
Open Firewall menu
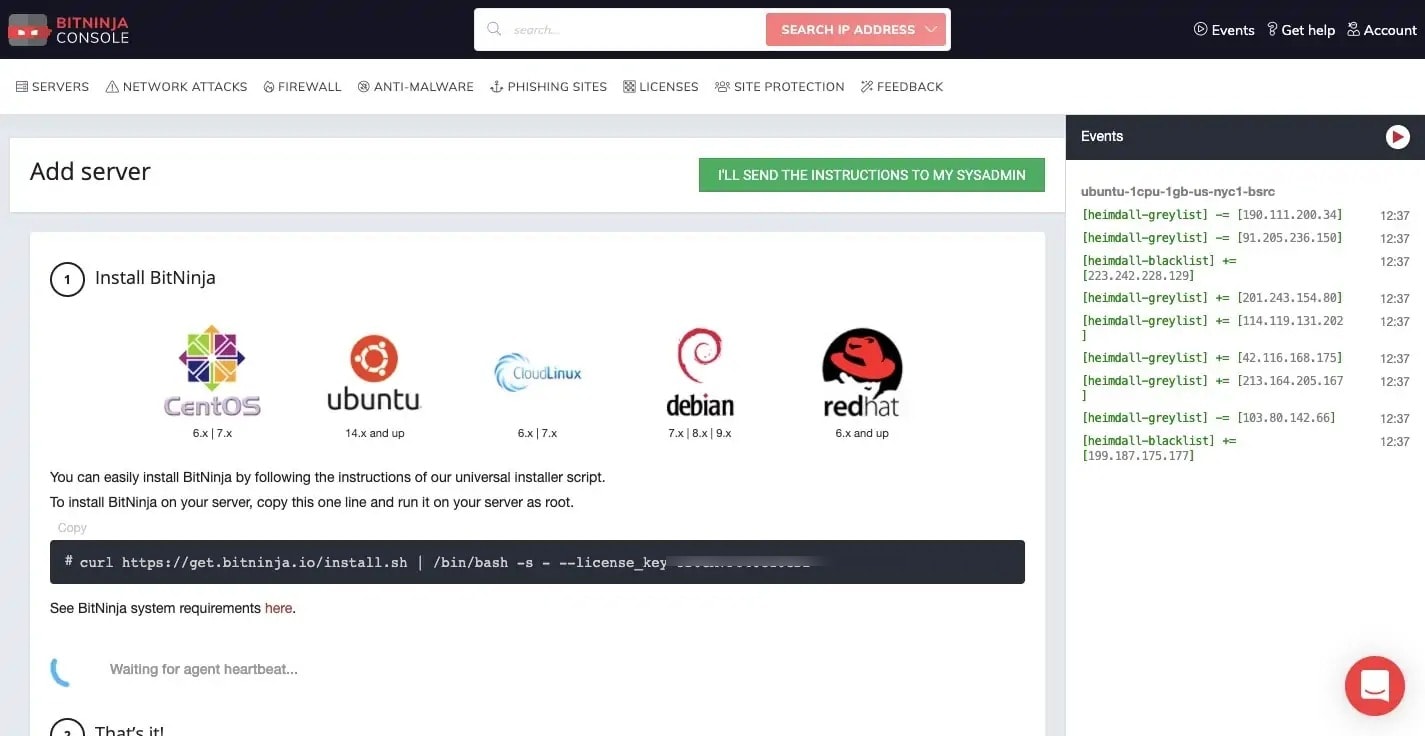tap(302, 87)
